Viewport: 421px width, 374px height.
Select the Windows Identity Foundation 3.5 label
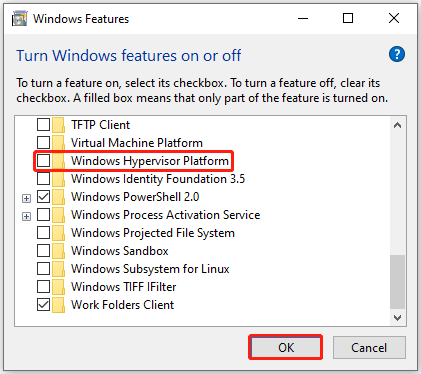158,179
